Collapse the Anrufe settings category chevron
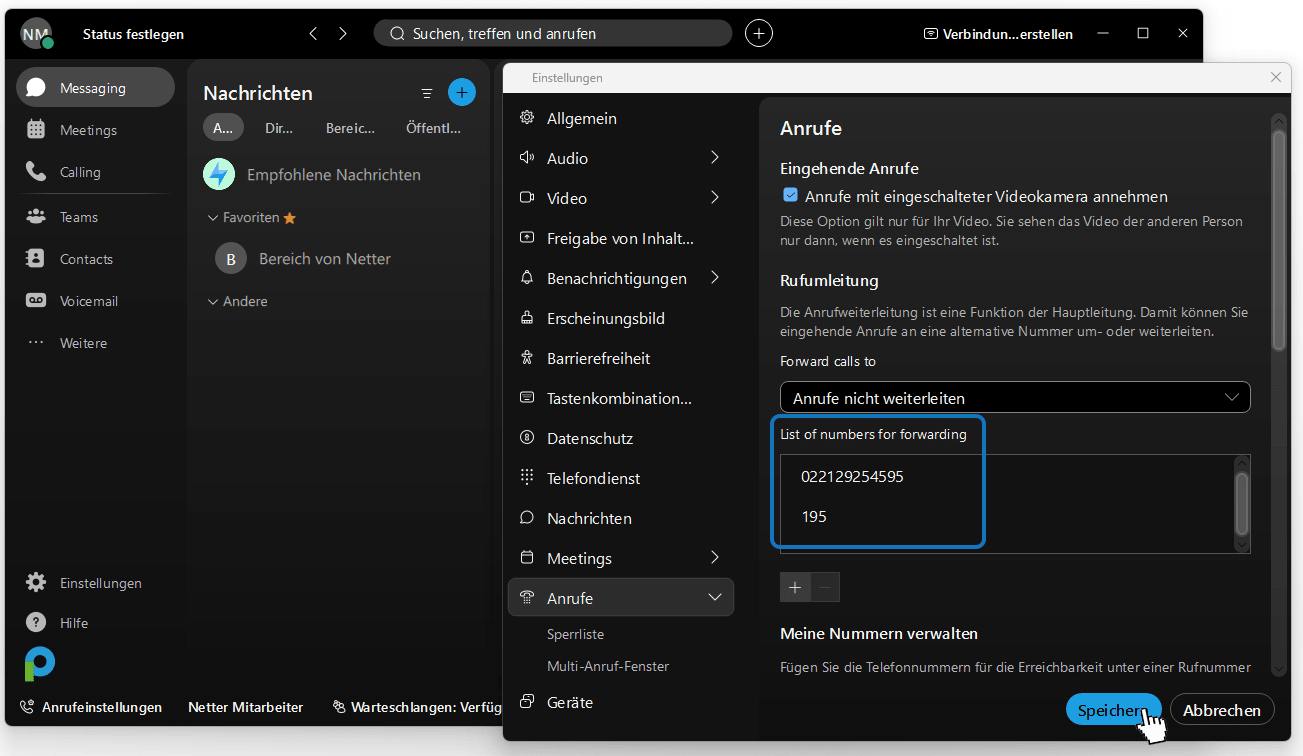The image size is (1303, 756). (x=715, y=597)
